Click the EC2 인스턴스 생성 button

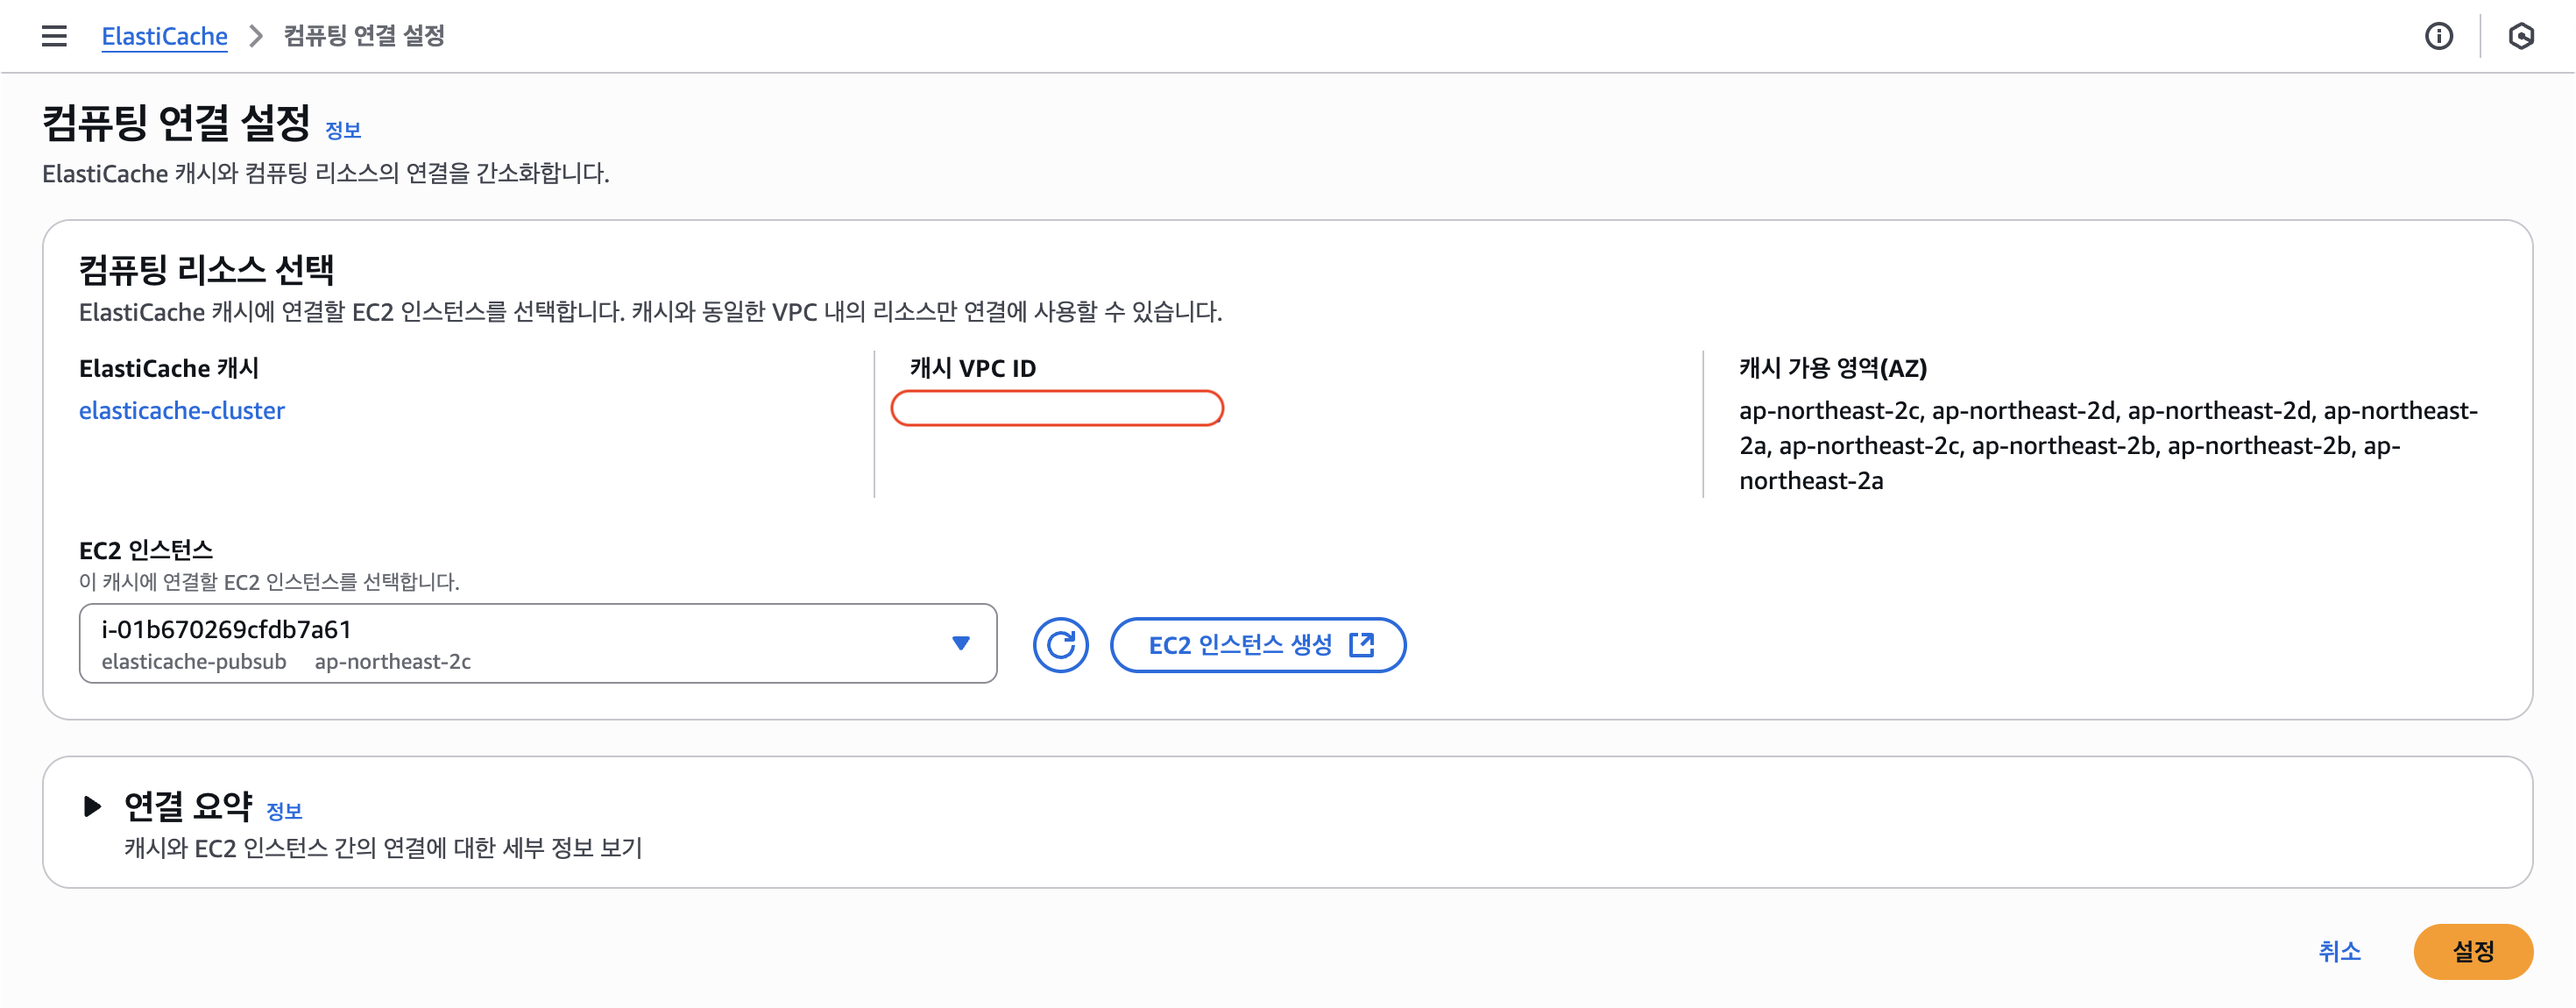[1258, 645]
